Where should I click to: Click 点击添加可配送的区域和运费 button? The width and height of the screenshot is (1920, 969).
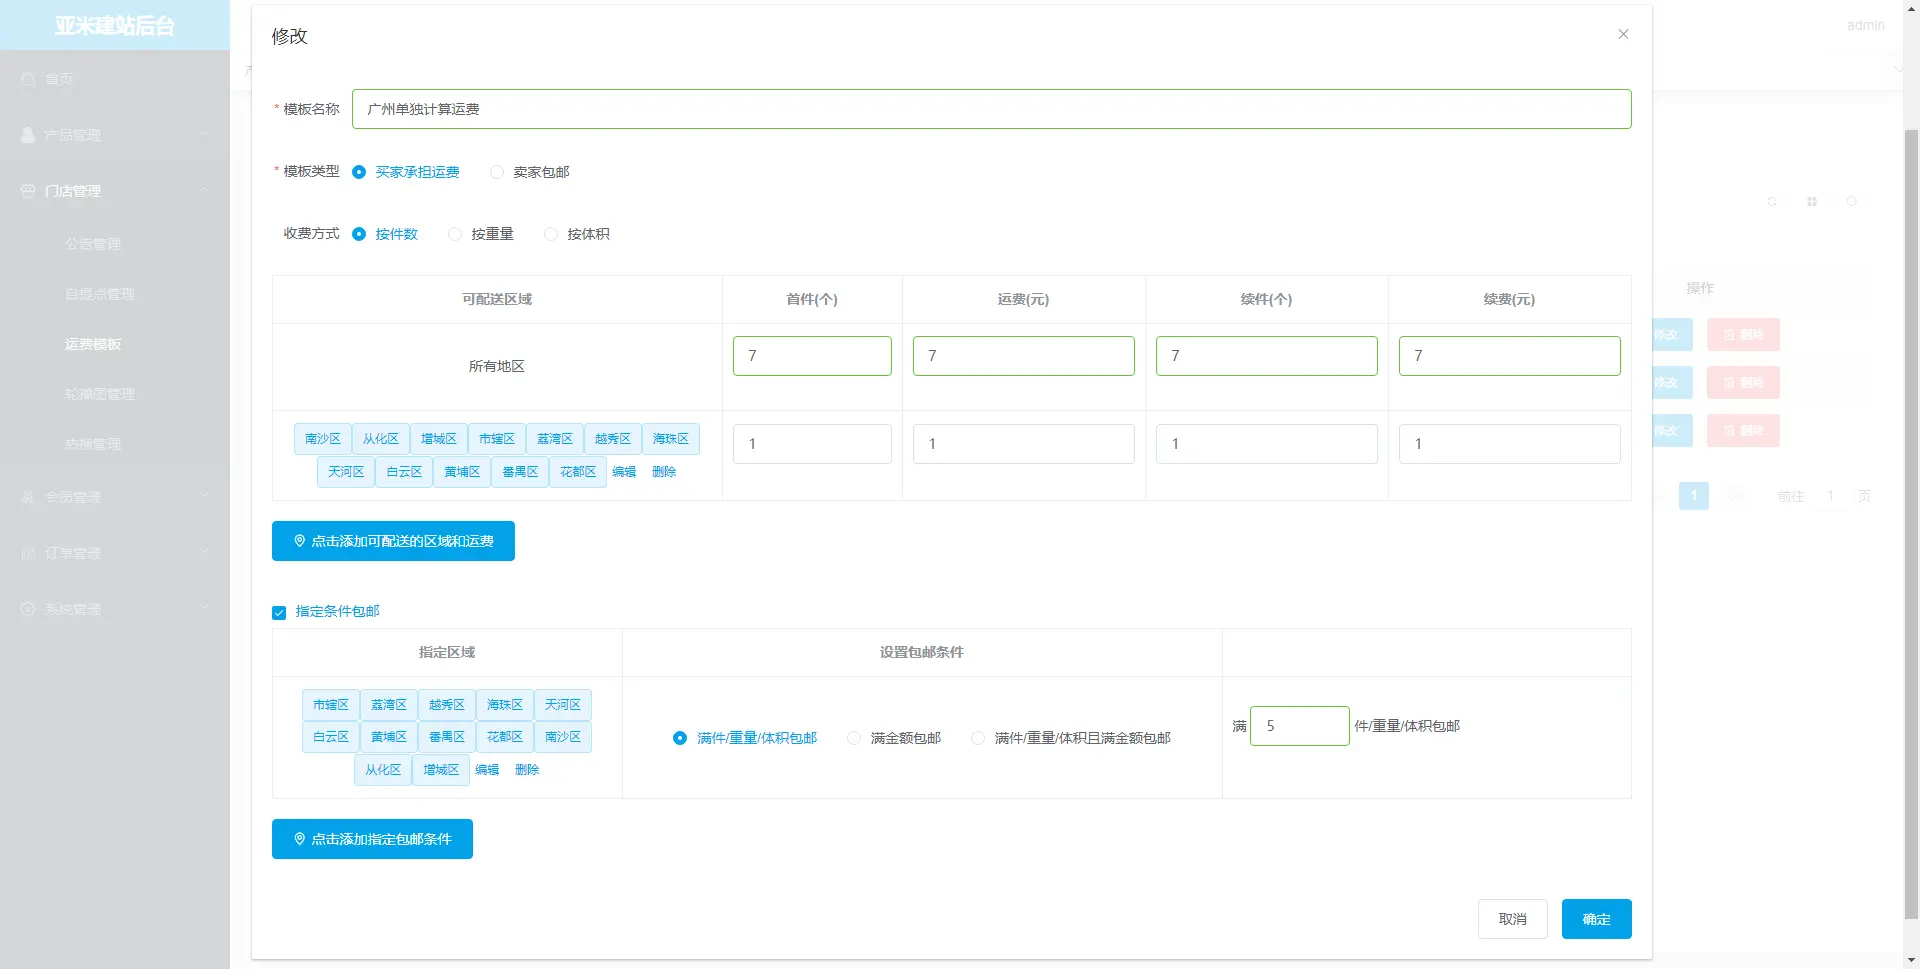pyautogui.click(x=393, y=541)
